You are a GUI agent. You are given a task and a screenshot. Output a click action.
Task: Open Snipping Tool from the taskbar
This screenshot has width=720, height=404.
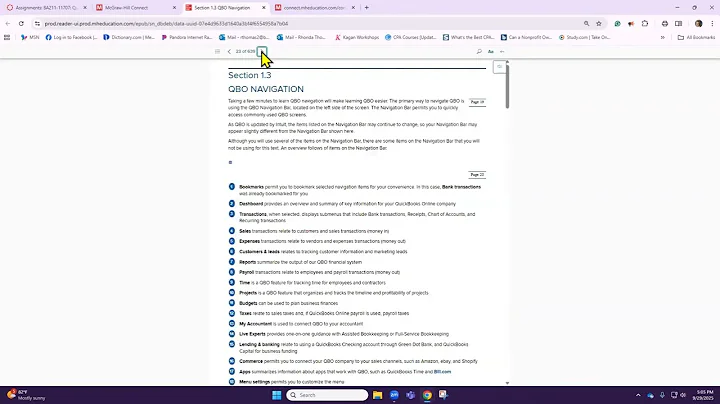coord(443,395)
